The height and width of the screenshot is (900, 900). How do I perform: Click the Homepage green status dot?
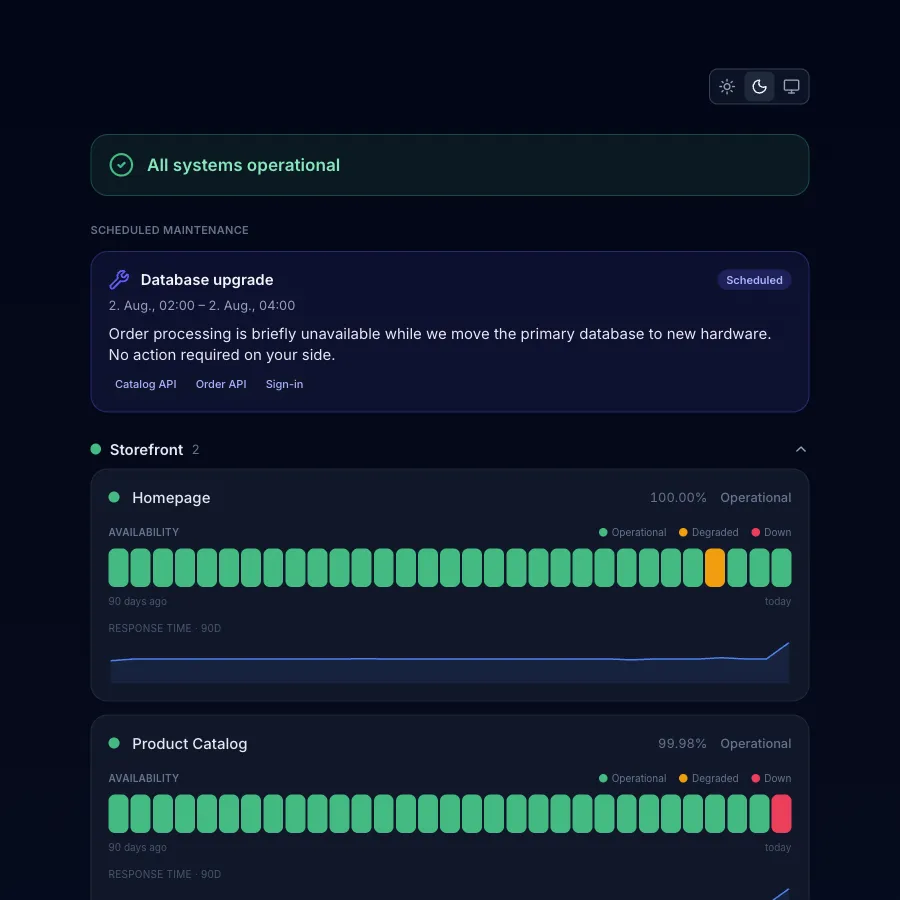[x=114, y=497]
